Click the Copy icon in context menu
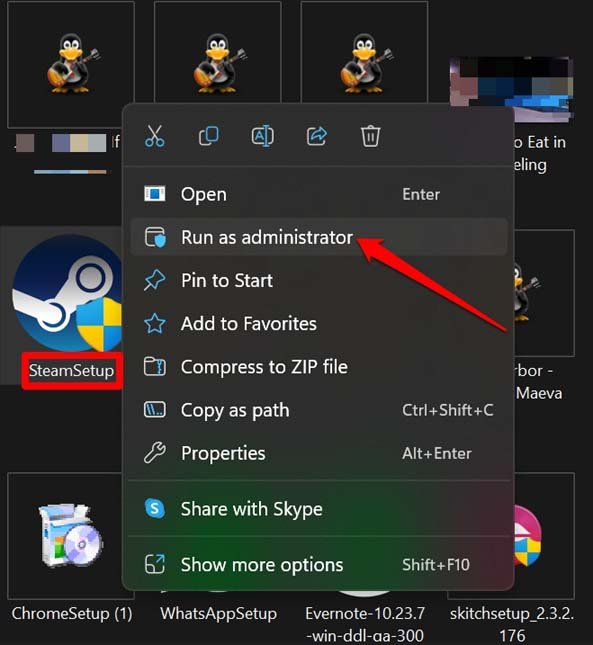Viewport: 593px width, 645px height. pos(208,136)
